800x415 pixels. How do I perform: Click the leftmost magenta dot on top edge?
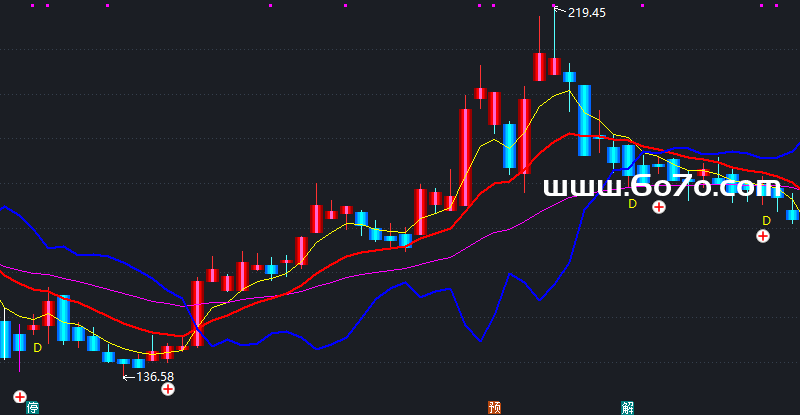click(x=31, y=6)
